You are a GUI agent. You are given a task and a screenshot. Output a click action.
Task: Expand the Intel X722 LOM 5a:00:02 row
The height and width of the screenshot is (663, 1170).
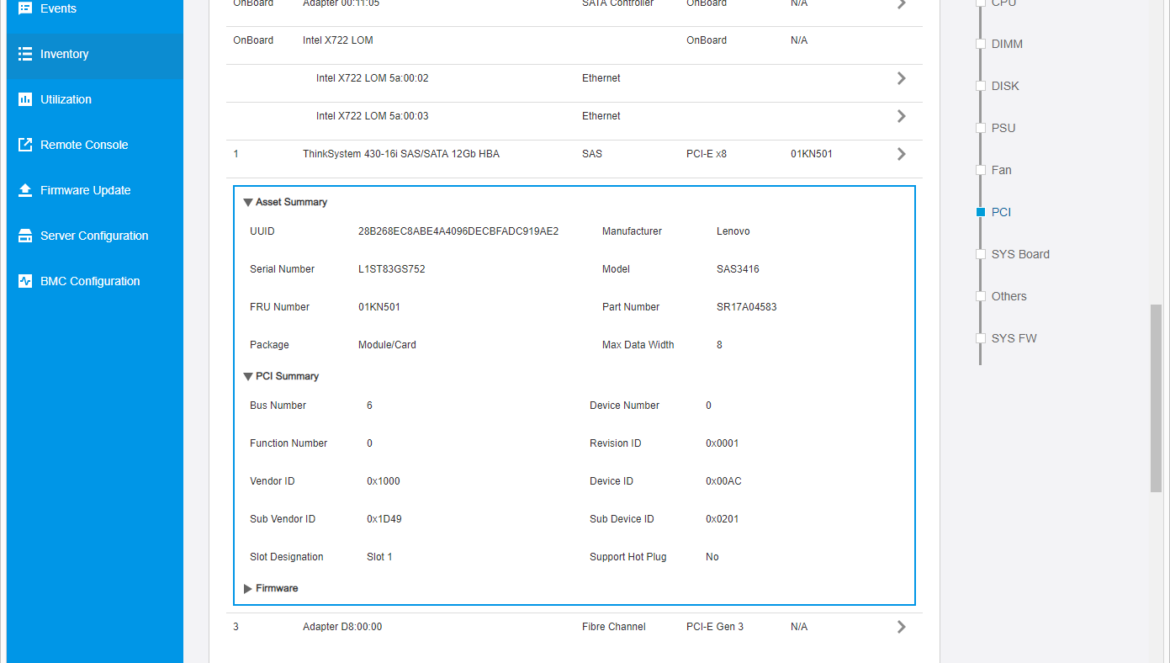click(901, 78)
